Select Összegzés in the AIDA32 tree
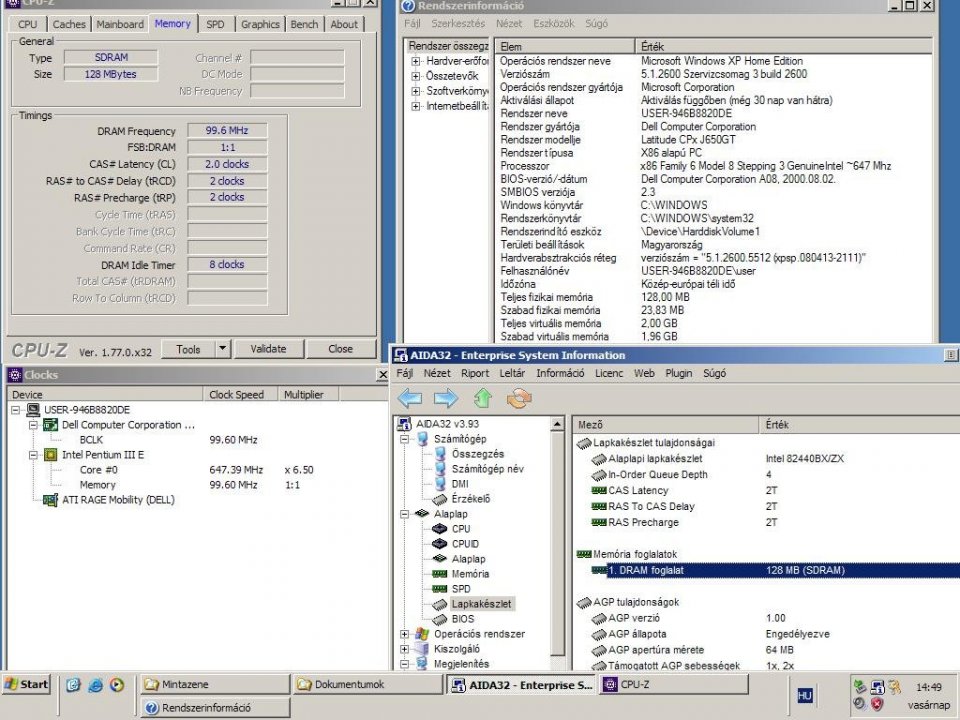Viewport: 960px width, 720px height. (478, 454)
